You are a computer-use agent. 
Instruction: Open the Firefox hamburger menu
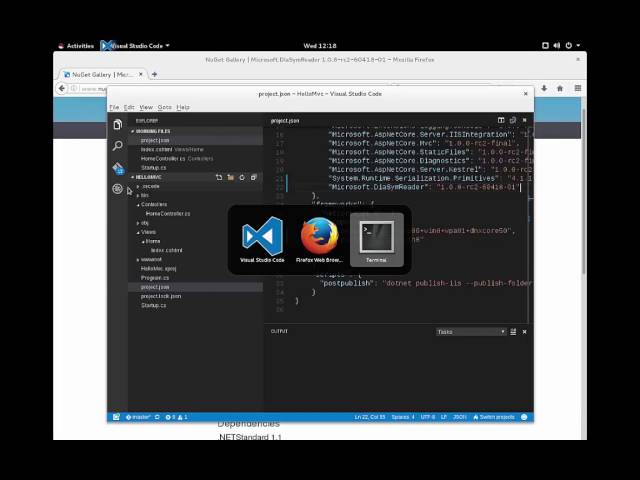coord(578,88)
